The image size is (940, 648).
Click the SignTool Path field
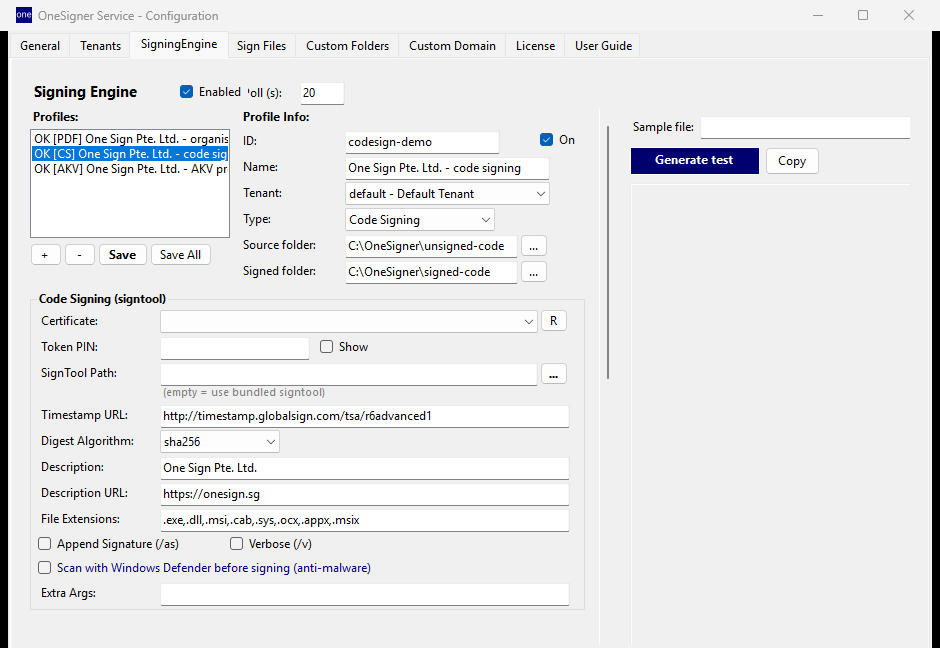[x=348, y=374]
